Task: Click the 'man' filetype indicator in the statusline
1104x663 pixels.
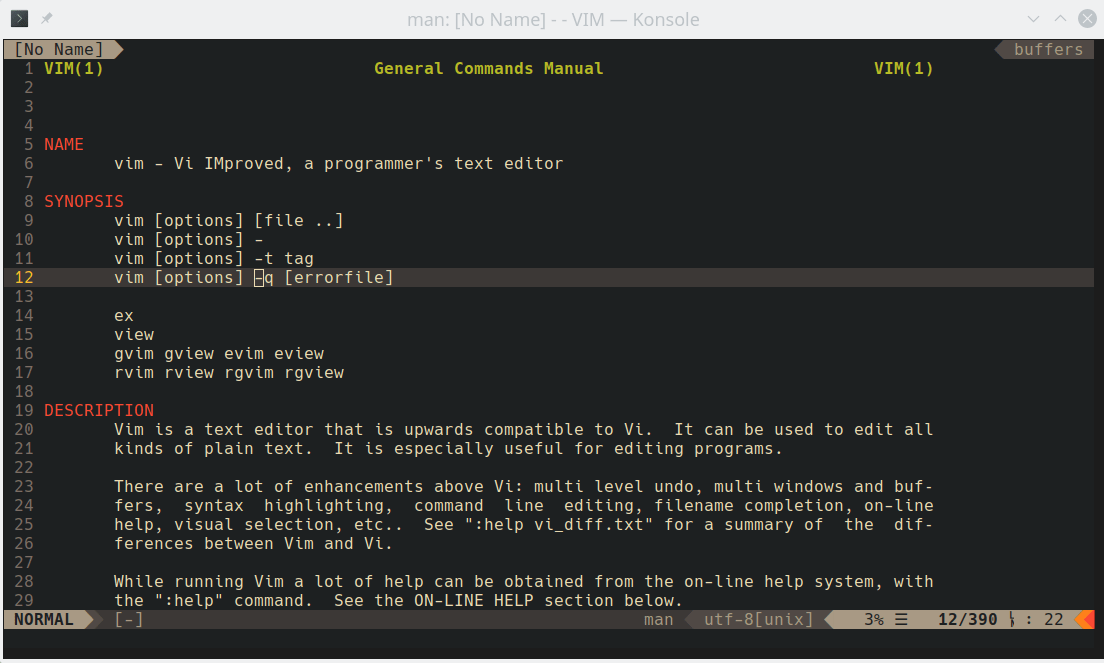Action: pyautogui.click(x=658, y=619)
